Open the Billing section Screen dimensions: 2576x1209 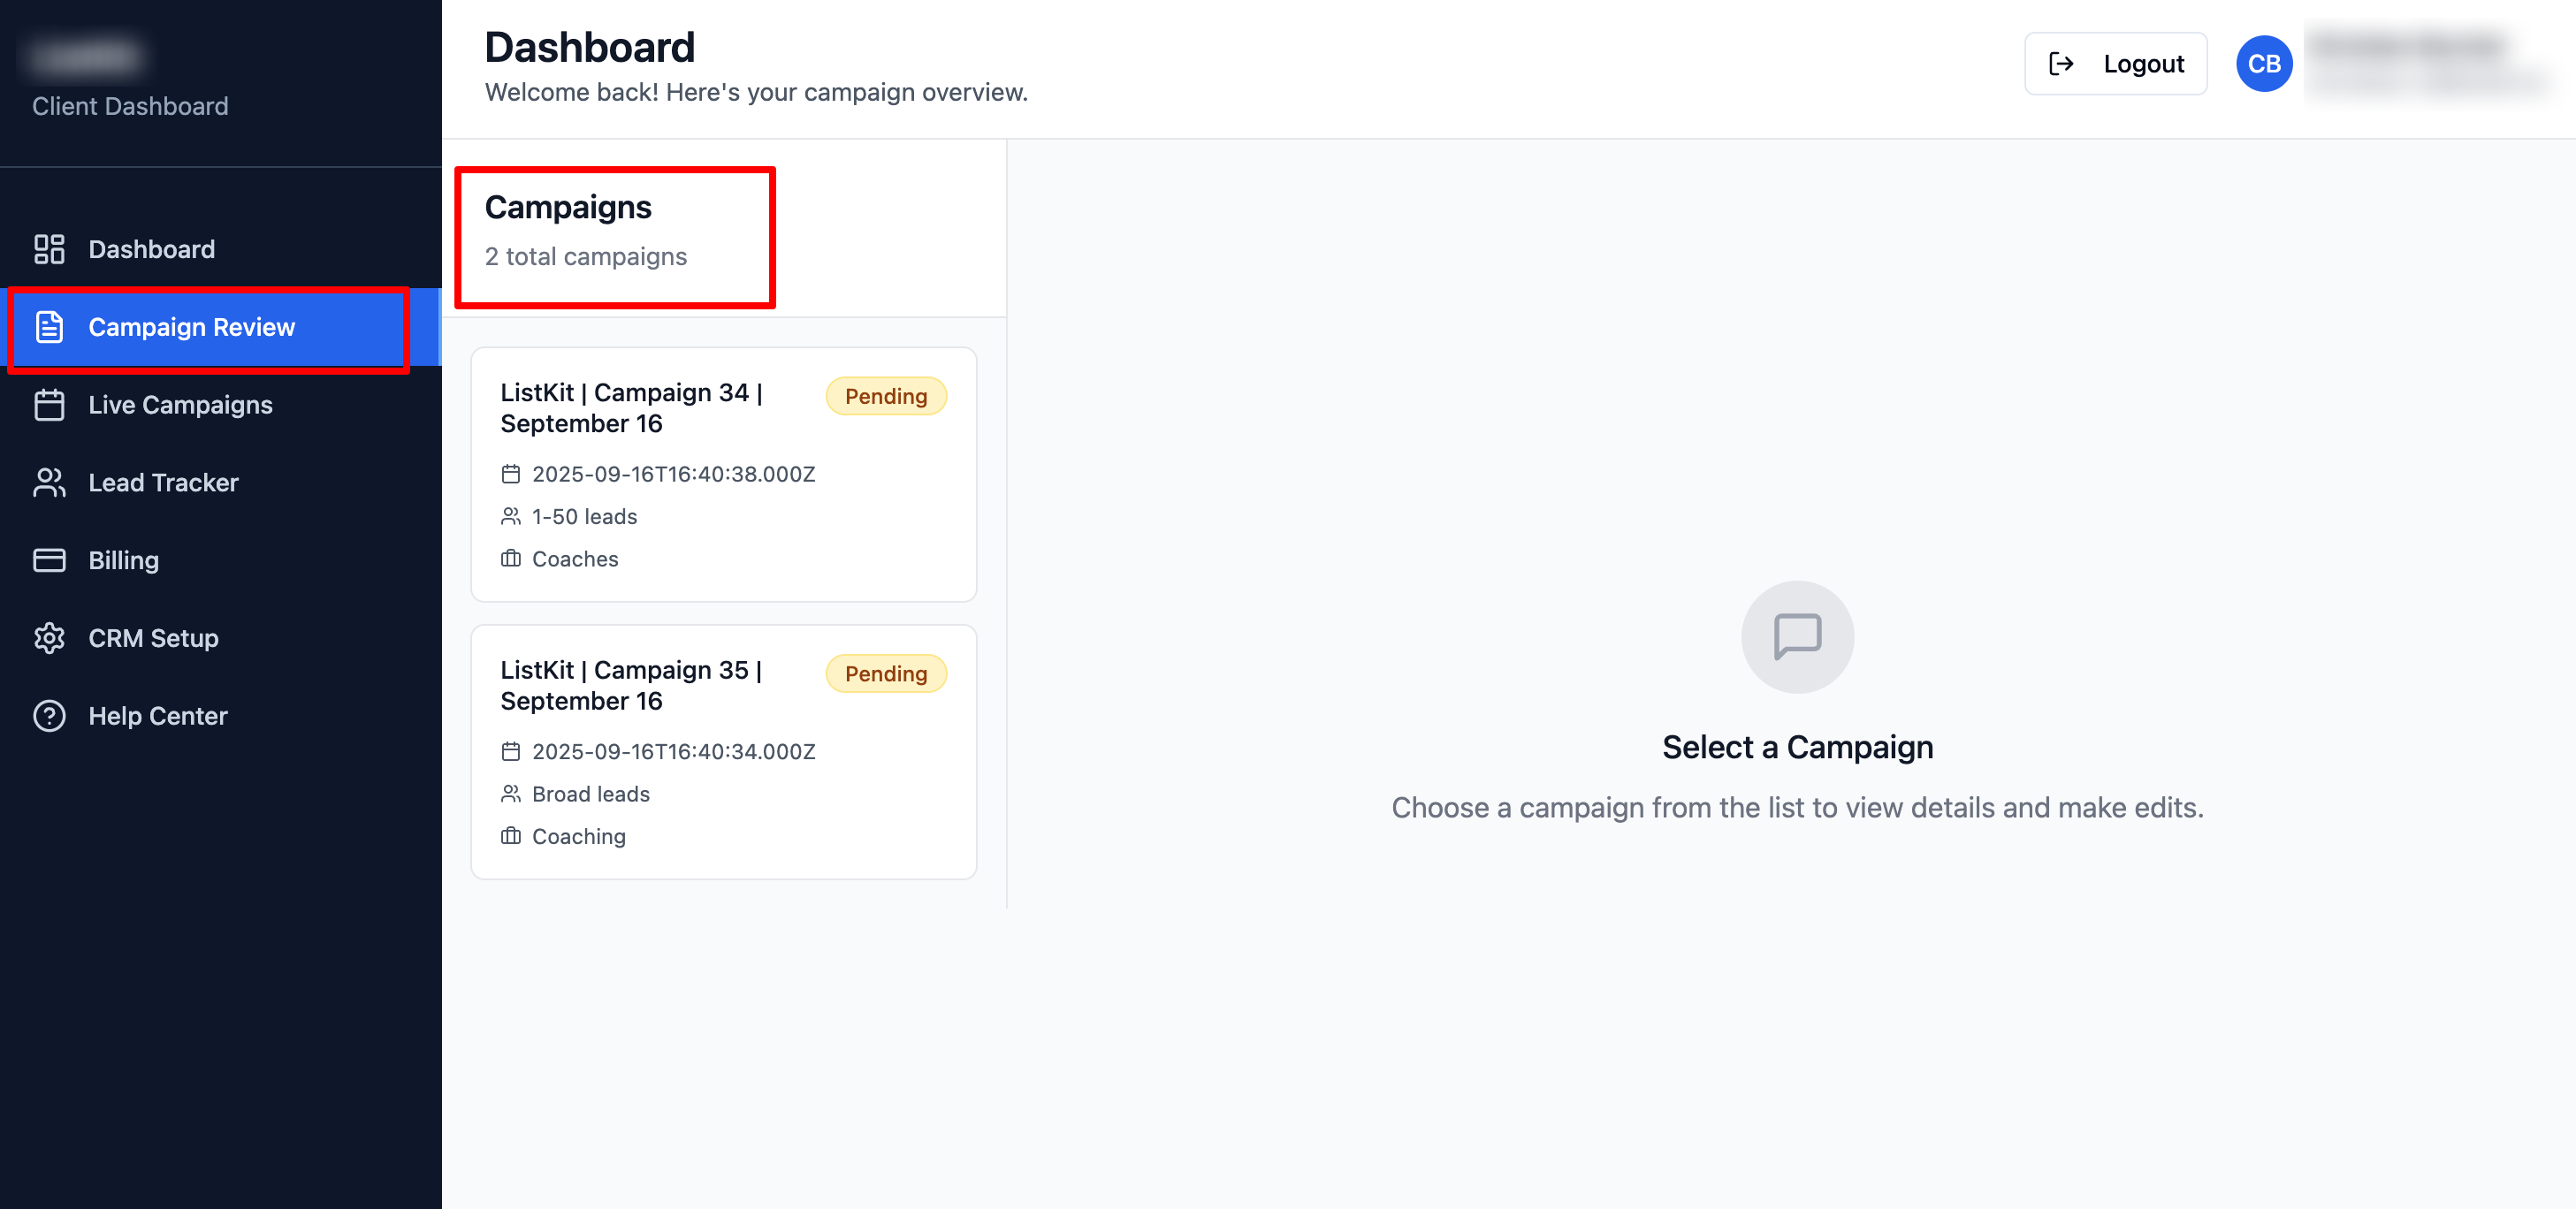pyautogui.click(x=123, y=560)
